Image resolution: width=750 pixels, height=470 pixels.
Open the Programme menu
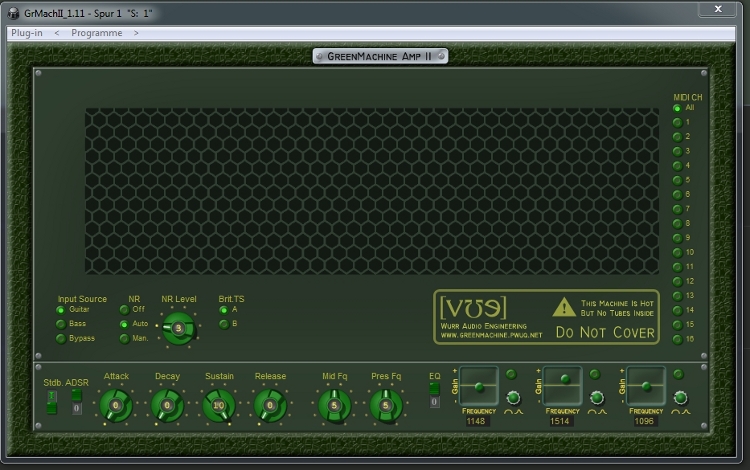[96, 33]
